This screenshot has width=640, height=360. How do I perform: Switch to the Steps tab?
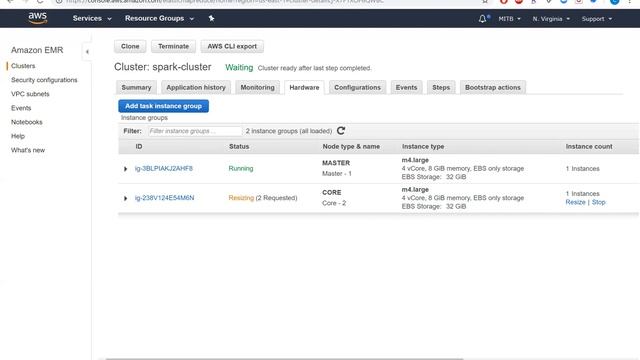point(441,87)
